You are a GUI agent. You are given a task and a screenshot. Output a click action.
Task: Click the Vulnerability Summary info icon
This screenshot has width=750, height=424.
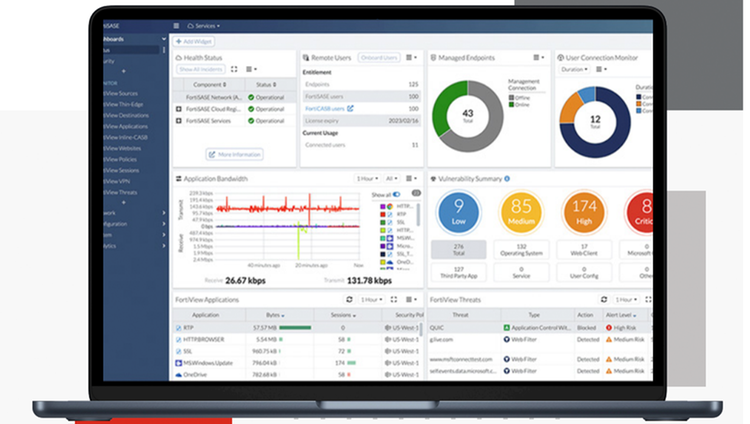pos(507,179)
